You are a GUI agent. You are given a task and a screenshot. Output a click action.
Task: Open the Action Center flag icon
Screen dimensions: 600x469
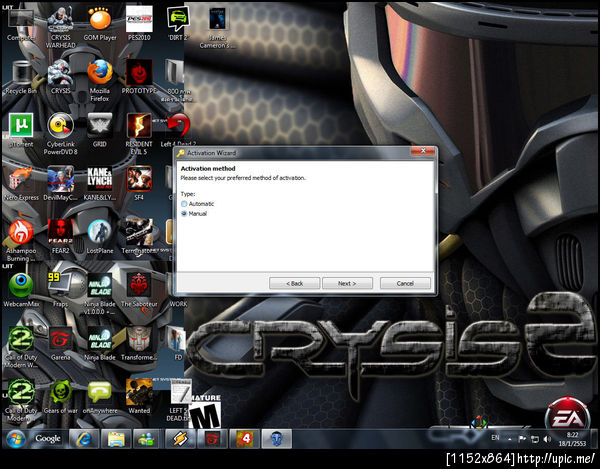[522, 439]
